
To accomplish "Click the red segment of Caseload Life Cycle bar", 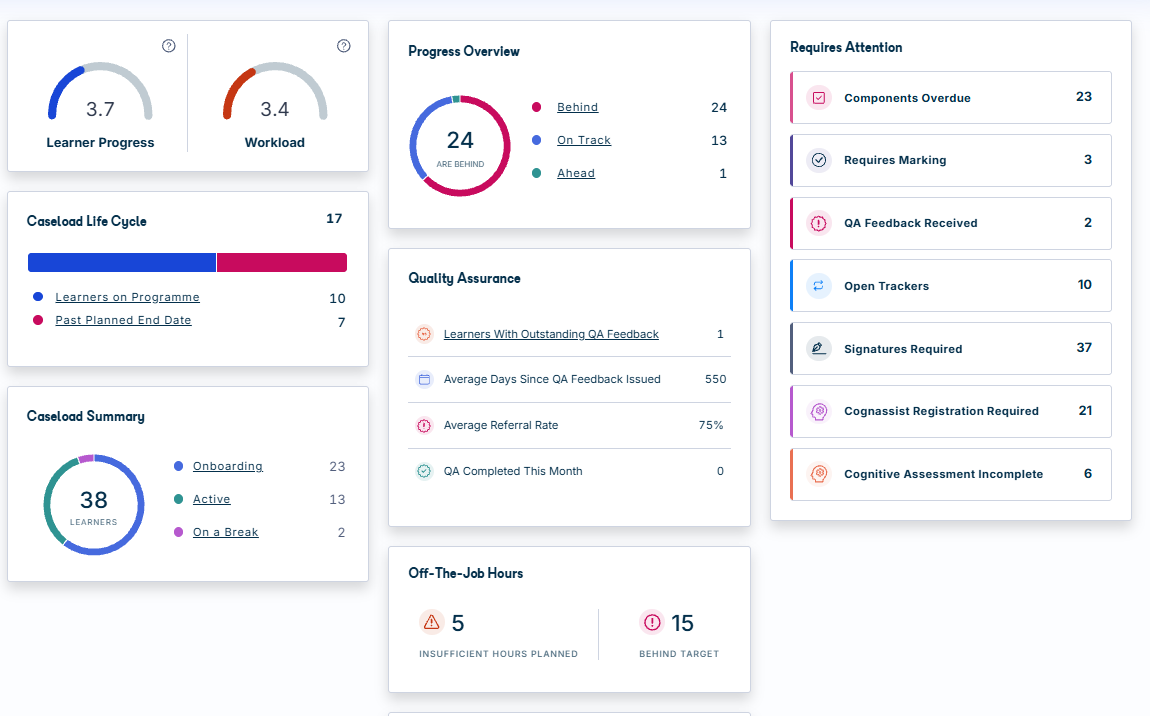I will [x=282, y=263].
